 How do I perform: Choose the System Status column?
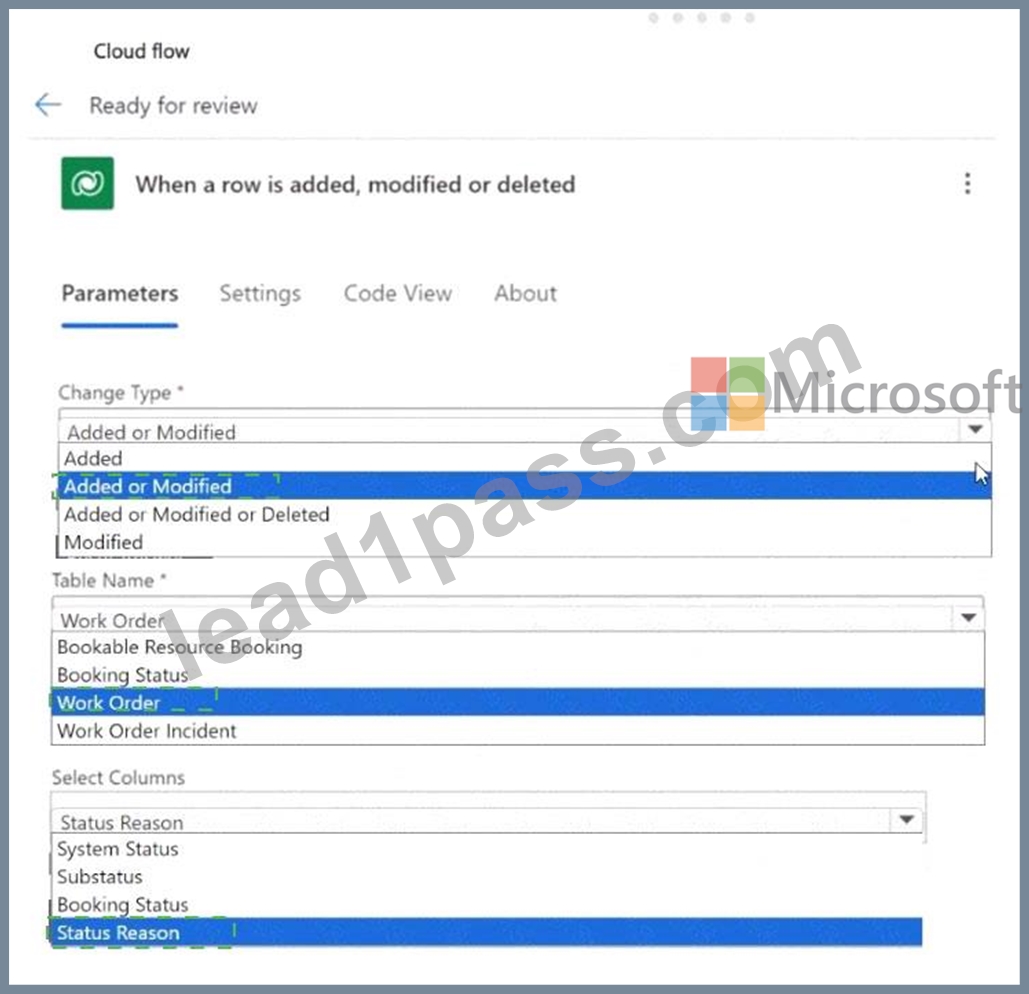[x=487, y=849]
